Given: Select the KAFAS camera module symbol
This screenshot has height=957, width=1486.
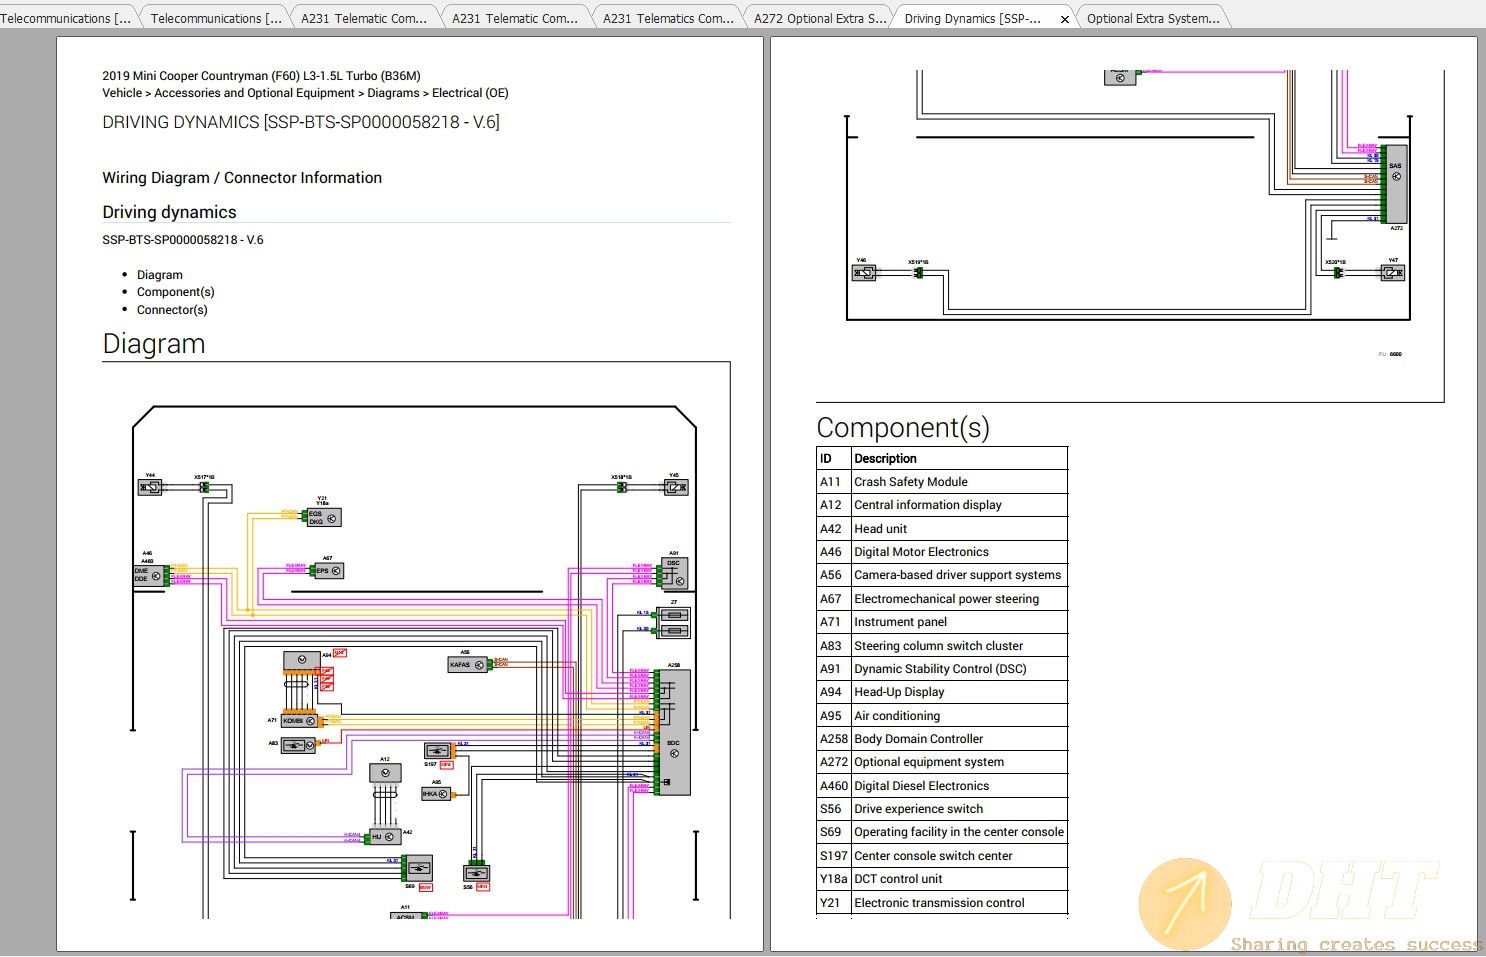Looking at the screenshot, I should [467, 665].
